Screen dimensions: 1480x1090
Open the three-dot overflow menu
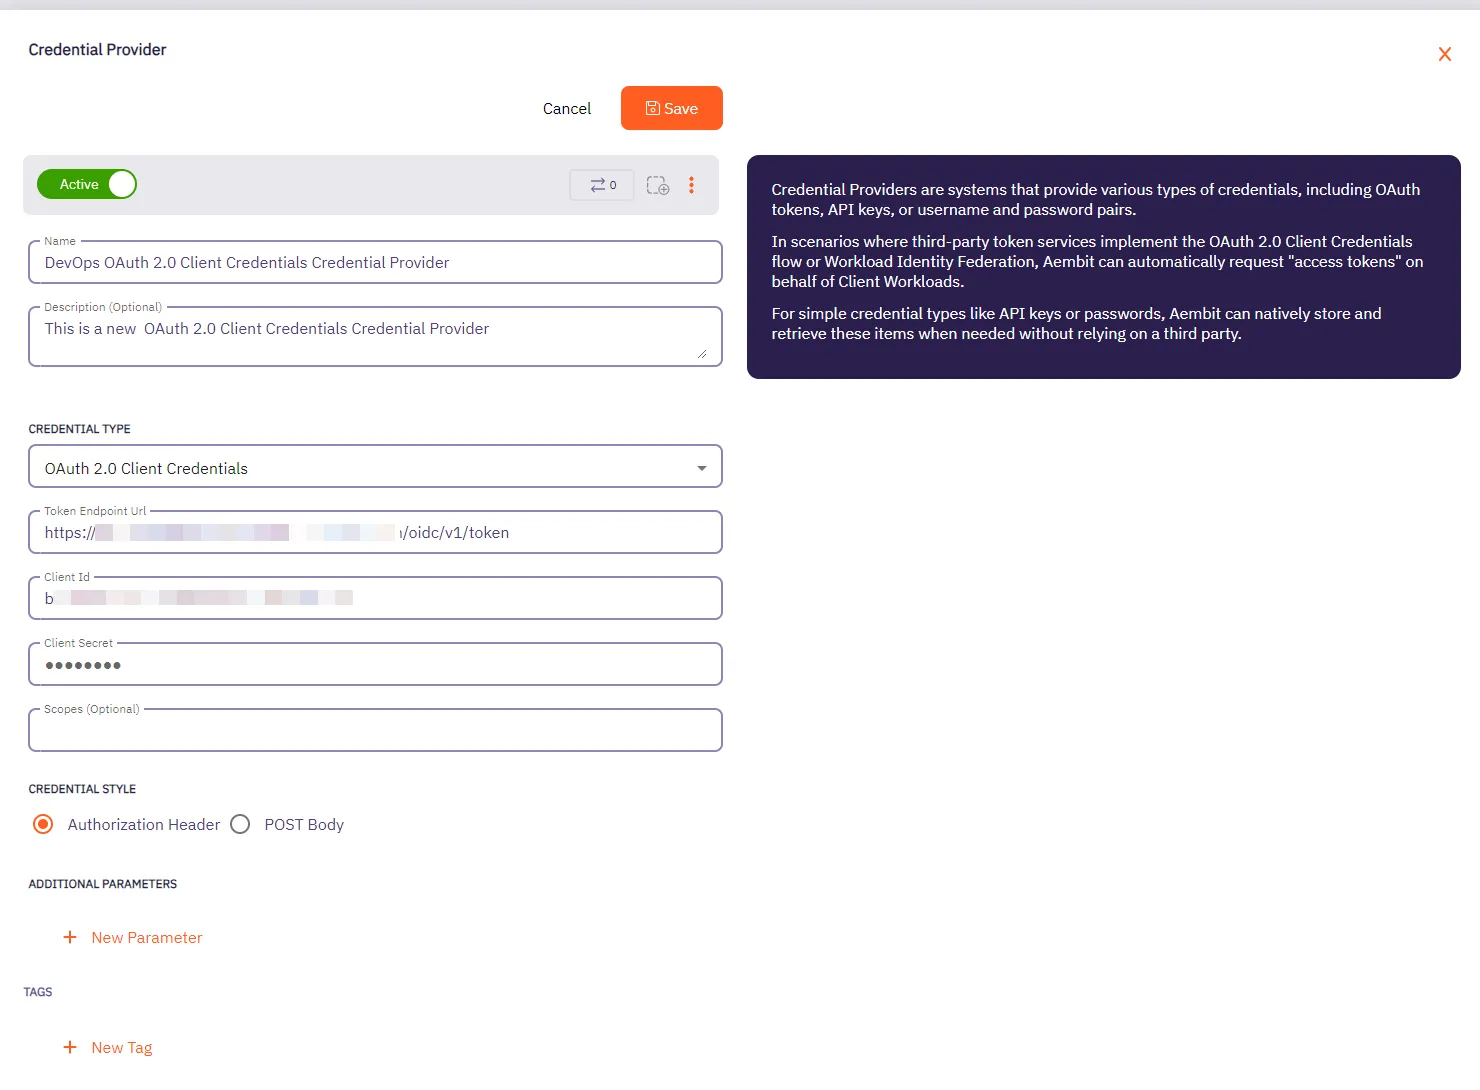(x=692, y=185)
